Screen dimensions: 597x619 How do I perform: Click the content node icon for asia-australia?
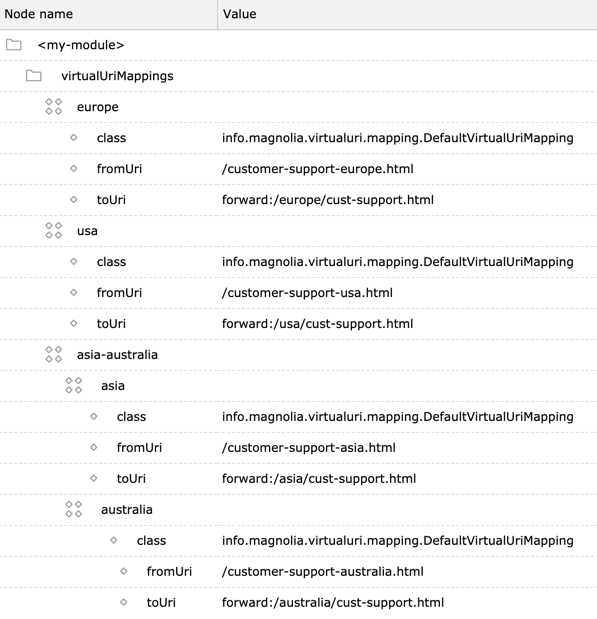click(54, 354)
